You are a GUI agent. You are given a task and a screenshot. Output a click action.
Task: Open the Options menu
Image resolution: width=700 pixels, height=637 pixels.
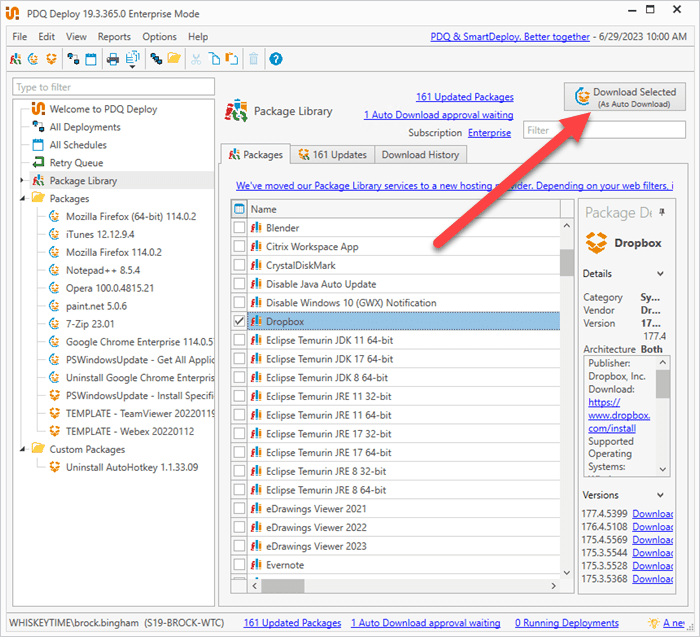click(159, 37)
